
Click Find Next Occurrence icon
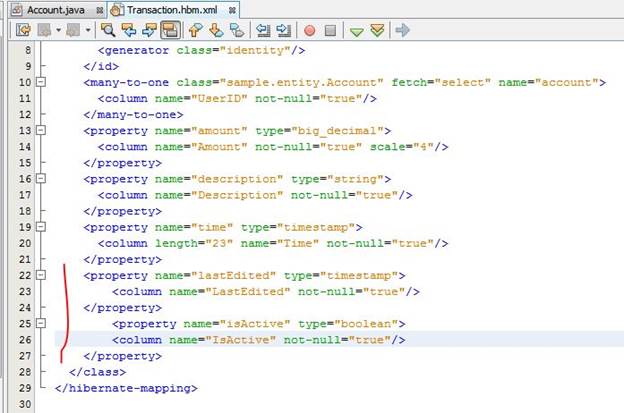point(149,30)
